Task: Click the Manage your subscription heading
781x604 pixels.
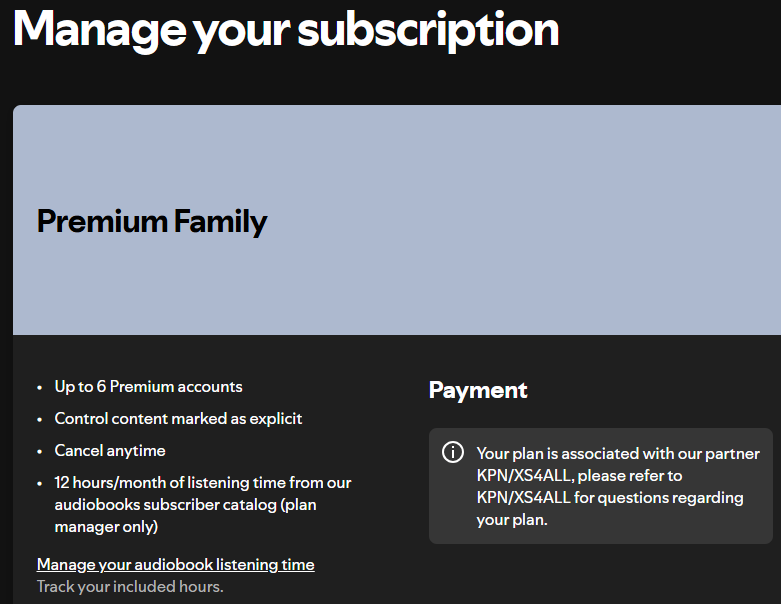Action: click(x=286, y=30)
